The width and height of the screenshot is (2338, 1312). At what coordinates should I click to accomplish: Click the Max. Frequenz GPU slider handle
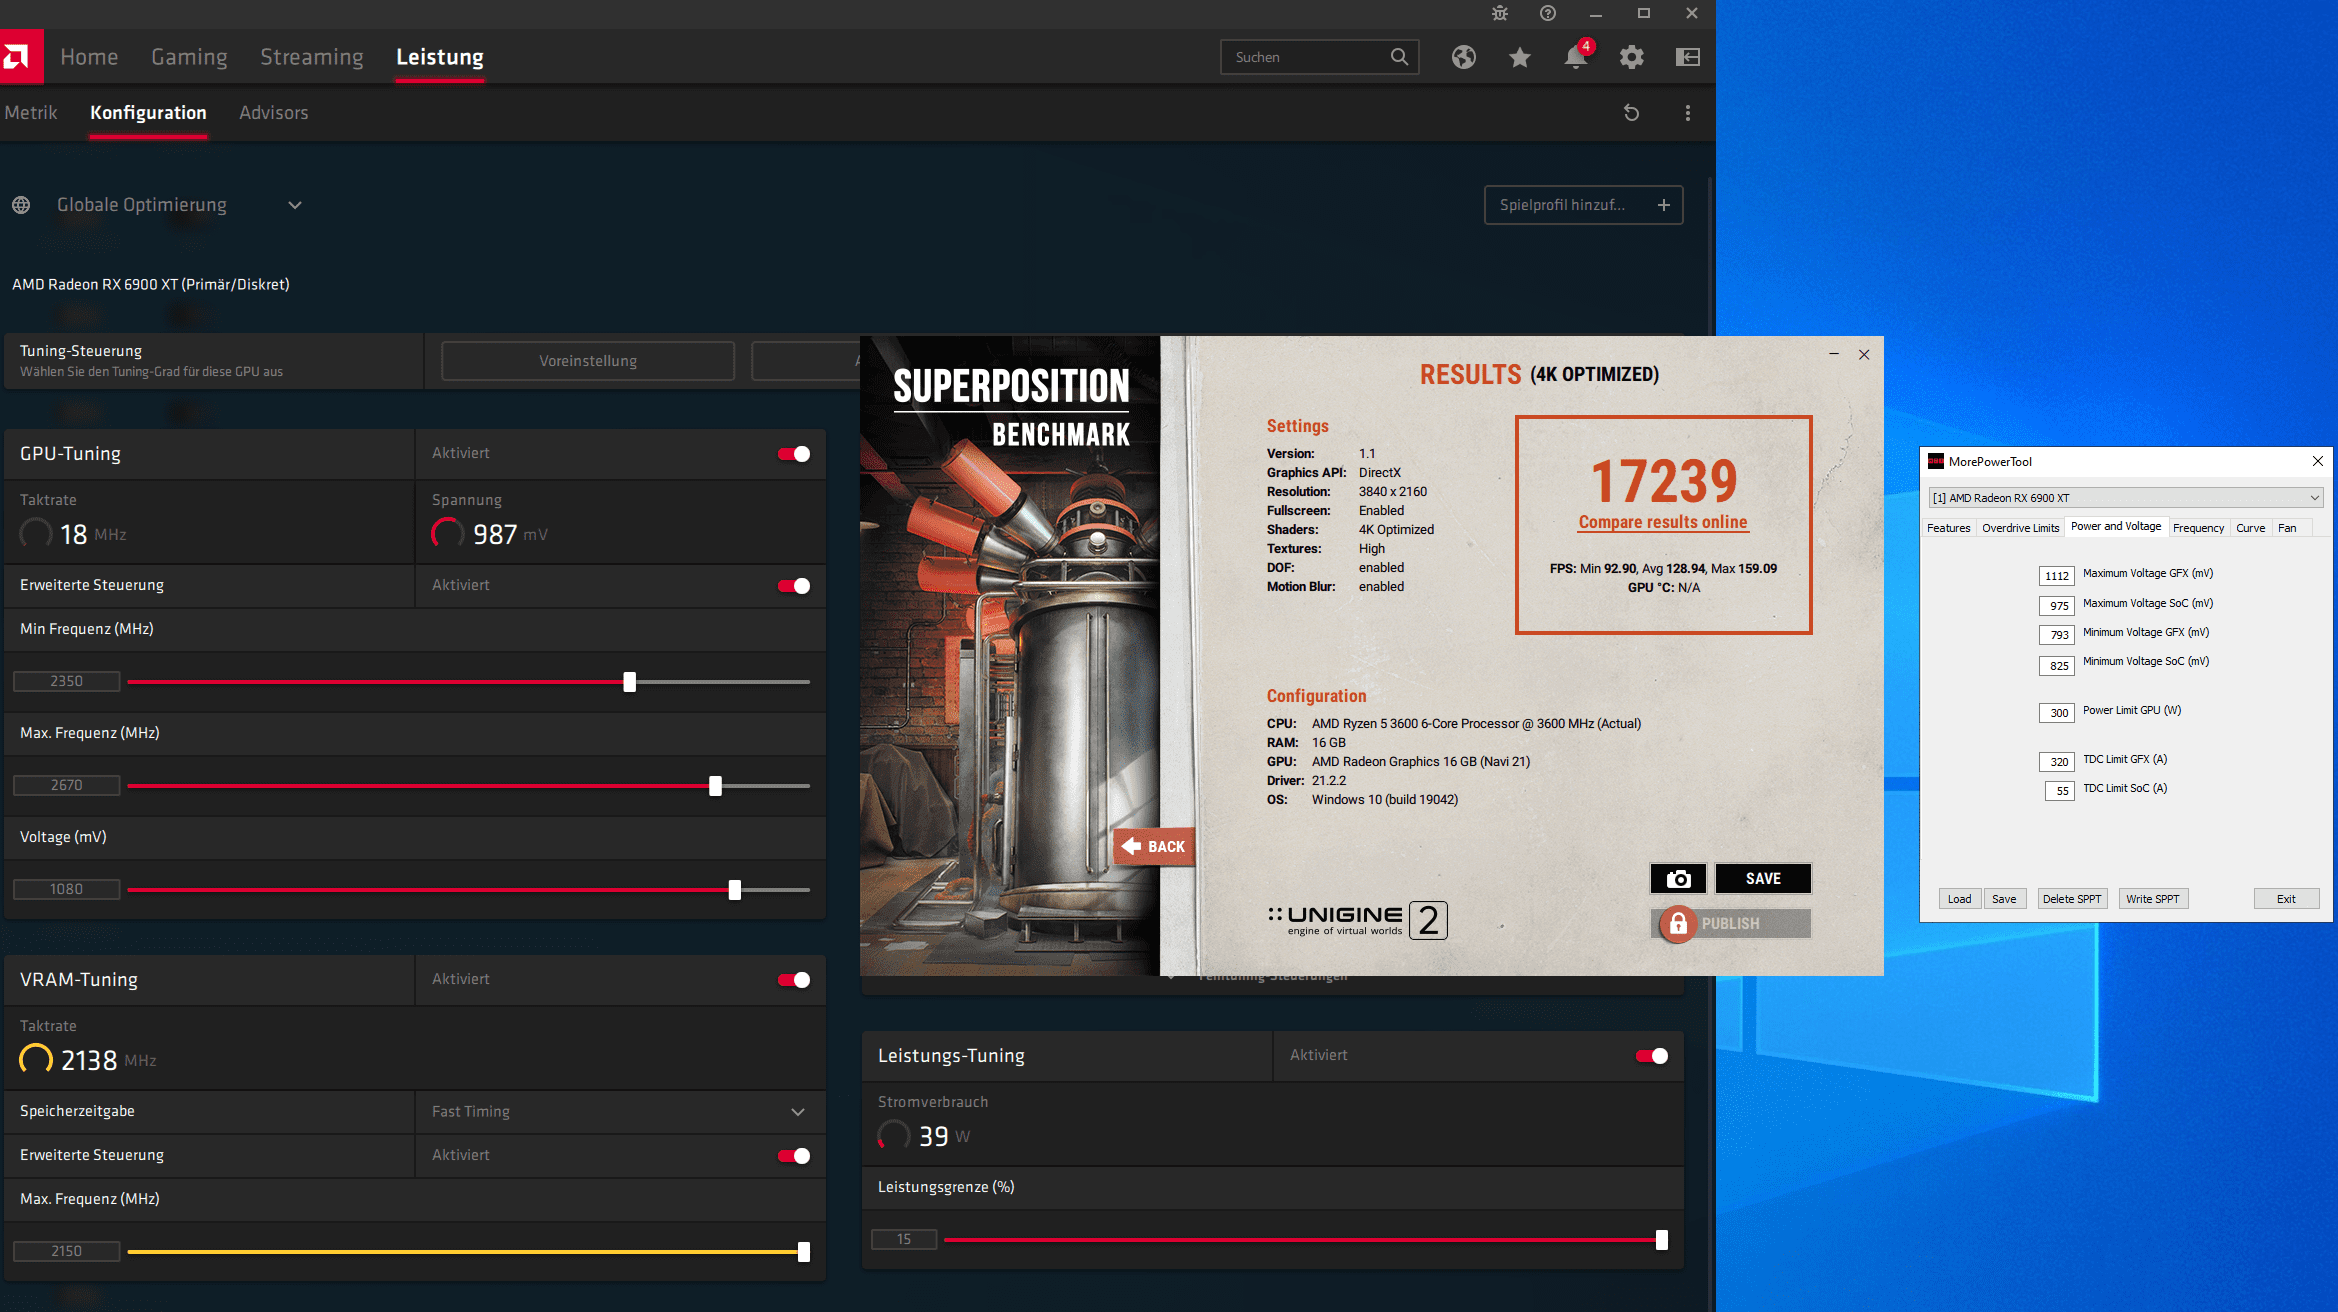(716, 786)
